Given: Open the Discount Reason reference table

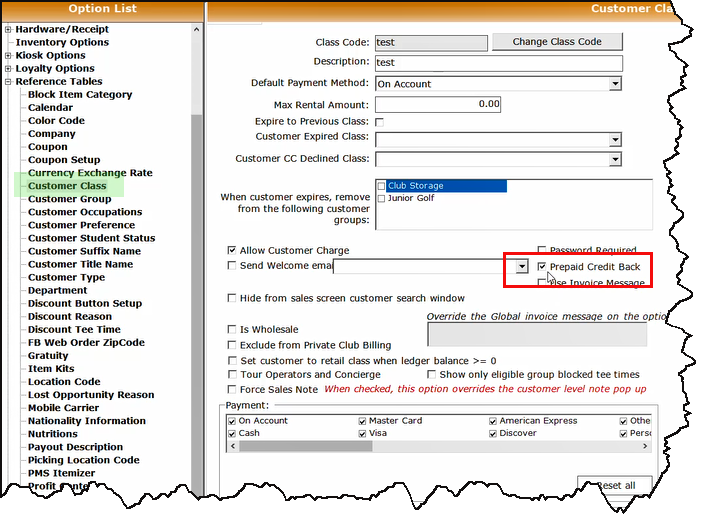Looking at the screenshot, I should tap(69, 316).
